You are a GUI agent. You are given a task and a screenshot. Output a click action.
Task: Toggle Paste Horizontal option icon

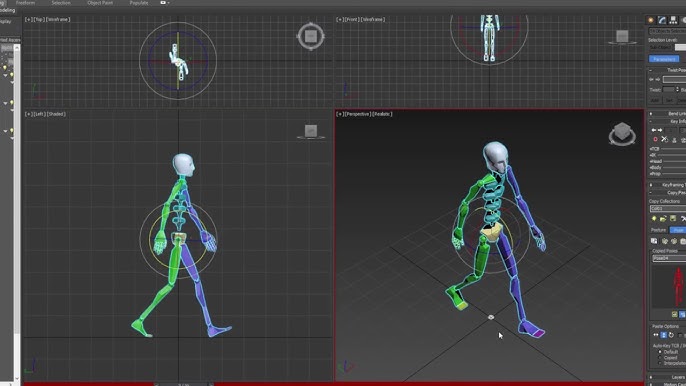(x=655, y=335)
